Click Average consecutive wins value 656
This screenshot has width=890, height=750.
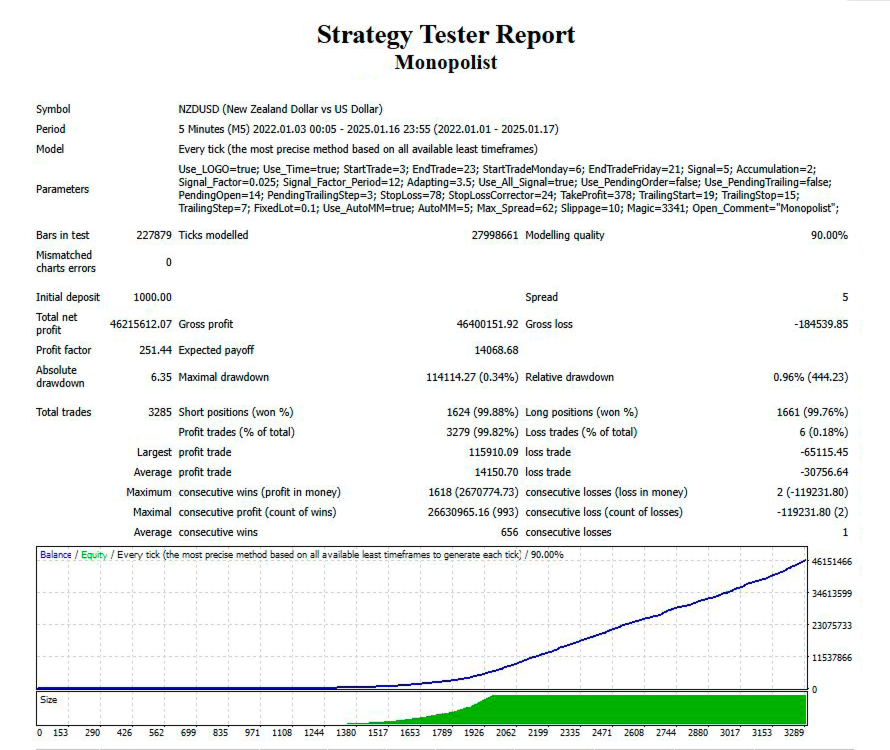(509, 532)
